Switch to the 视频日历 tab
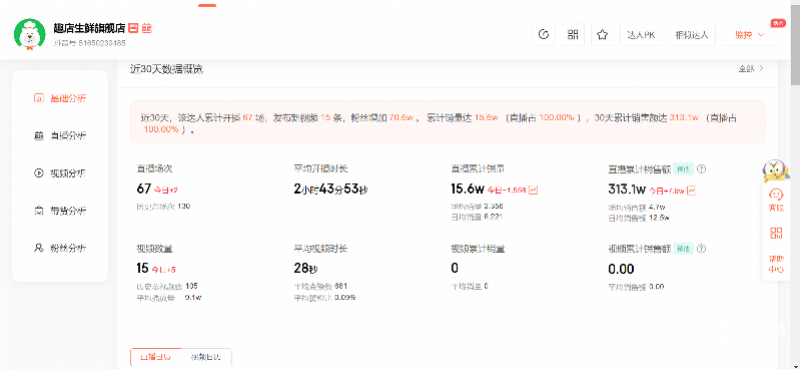Image resolution: width=800 pixels, height=369 pixels. point(206,357)
